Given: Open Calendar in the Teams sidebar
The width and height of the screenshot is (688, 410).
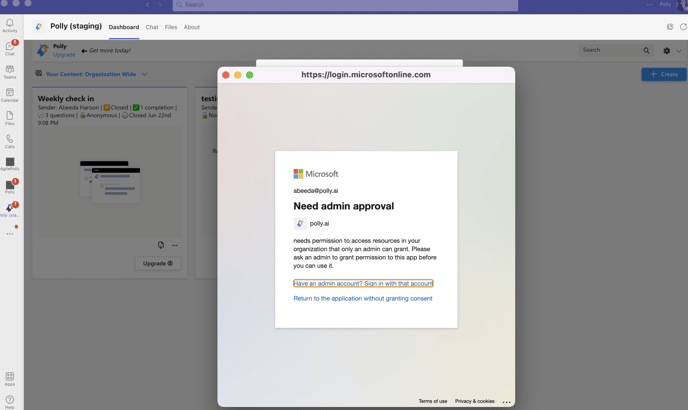Looking at the screenshot, I should pyautogui.click(x=10, y=95).
